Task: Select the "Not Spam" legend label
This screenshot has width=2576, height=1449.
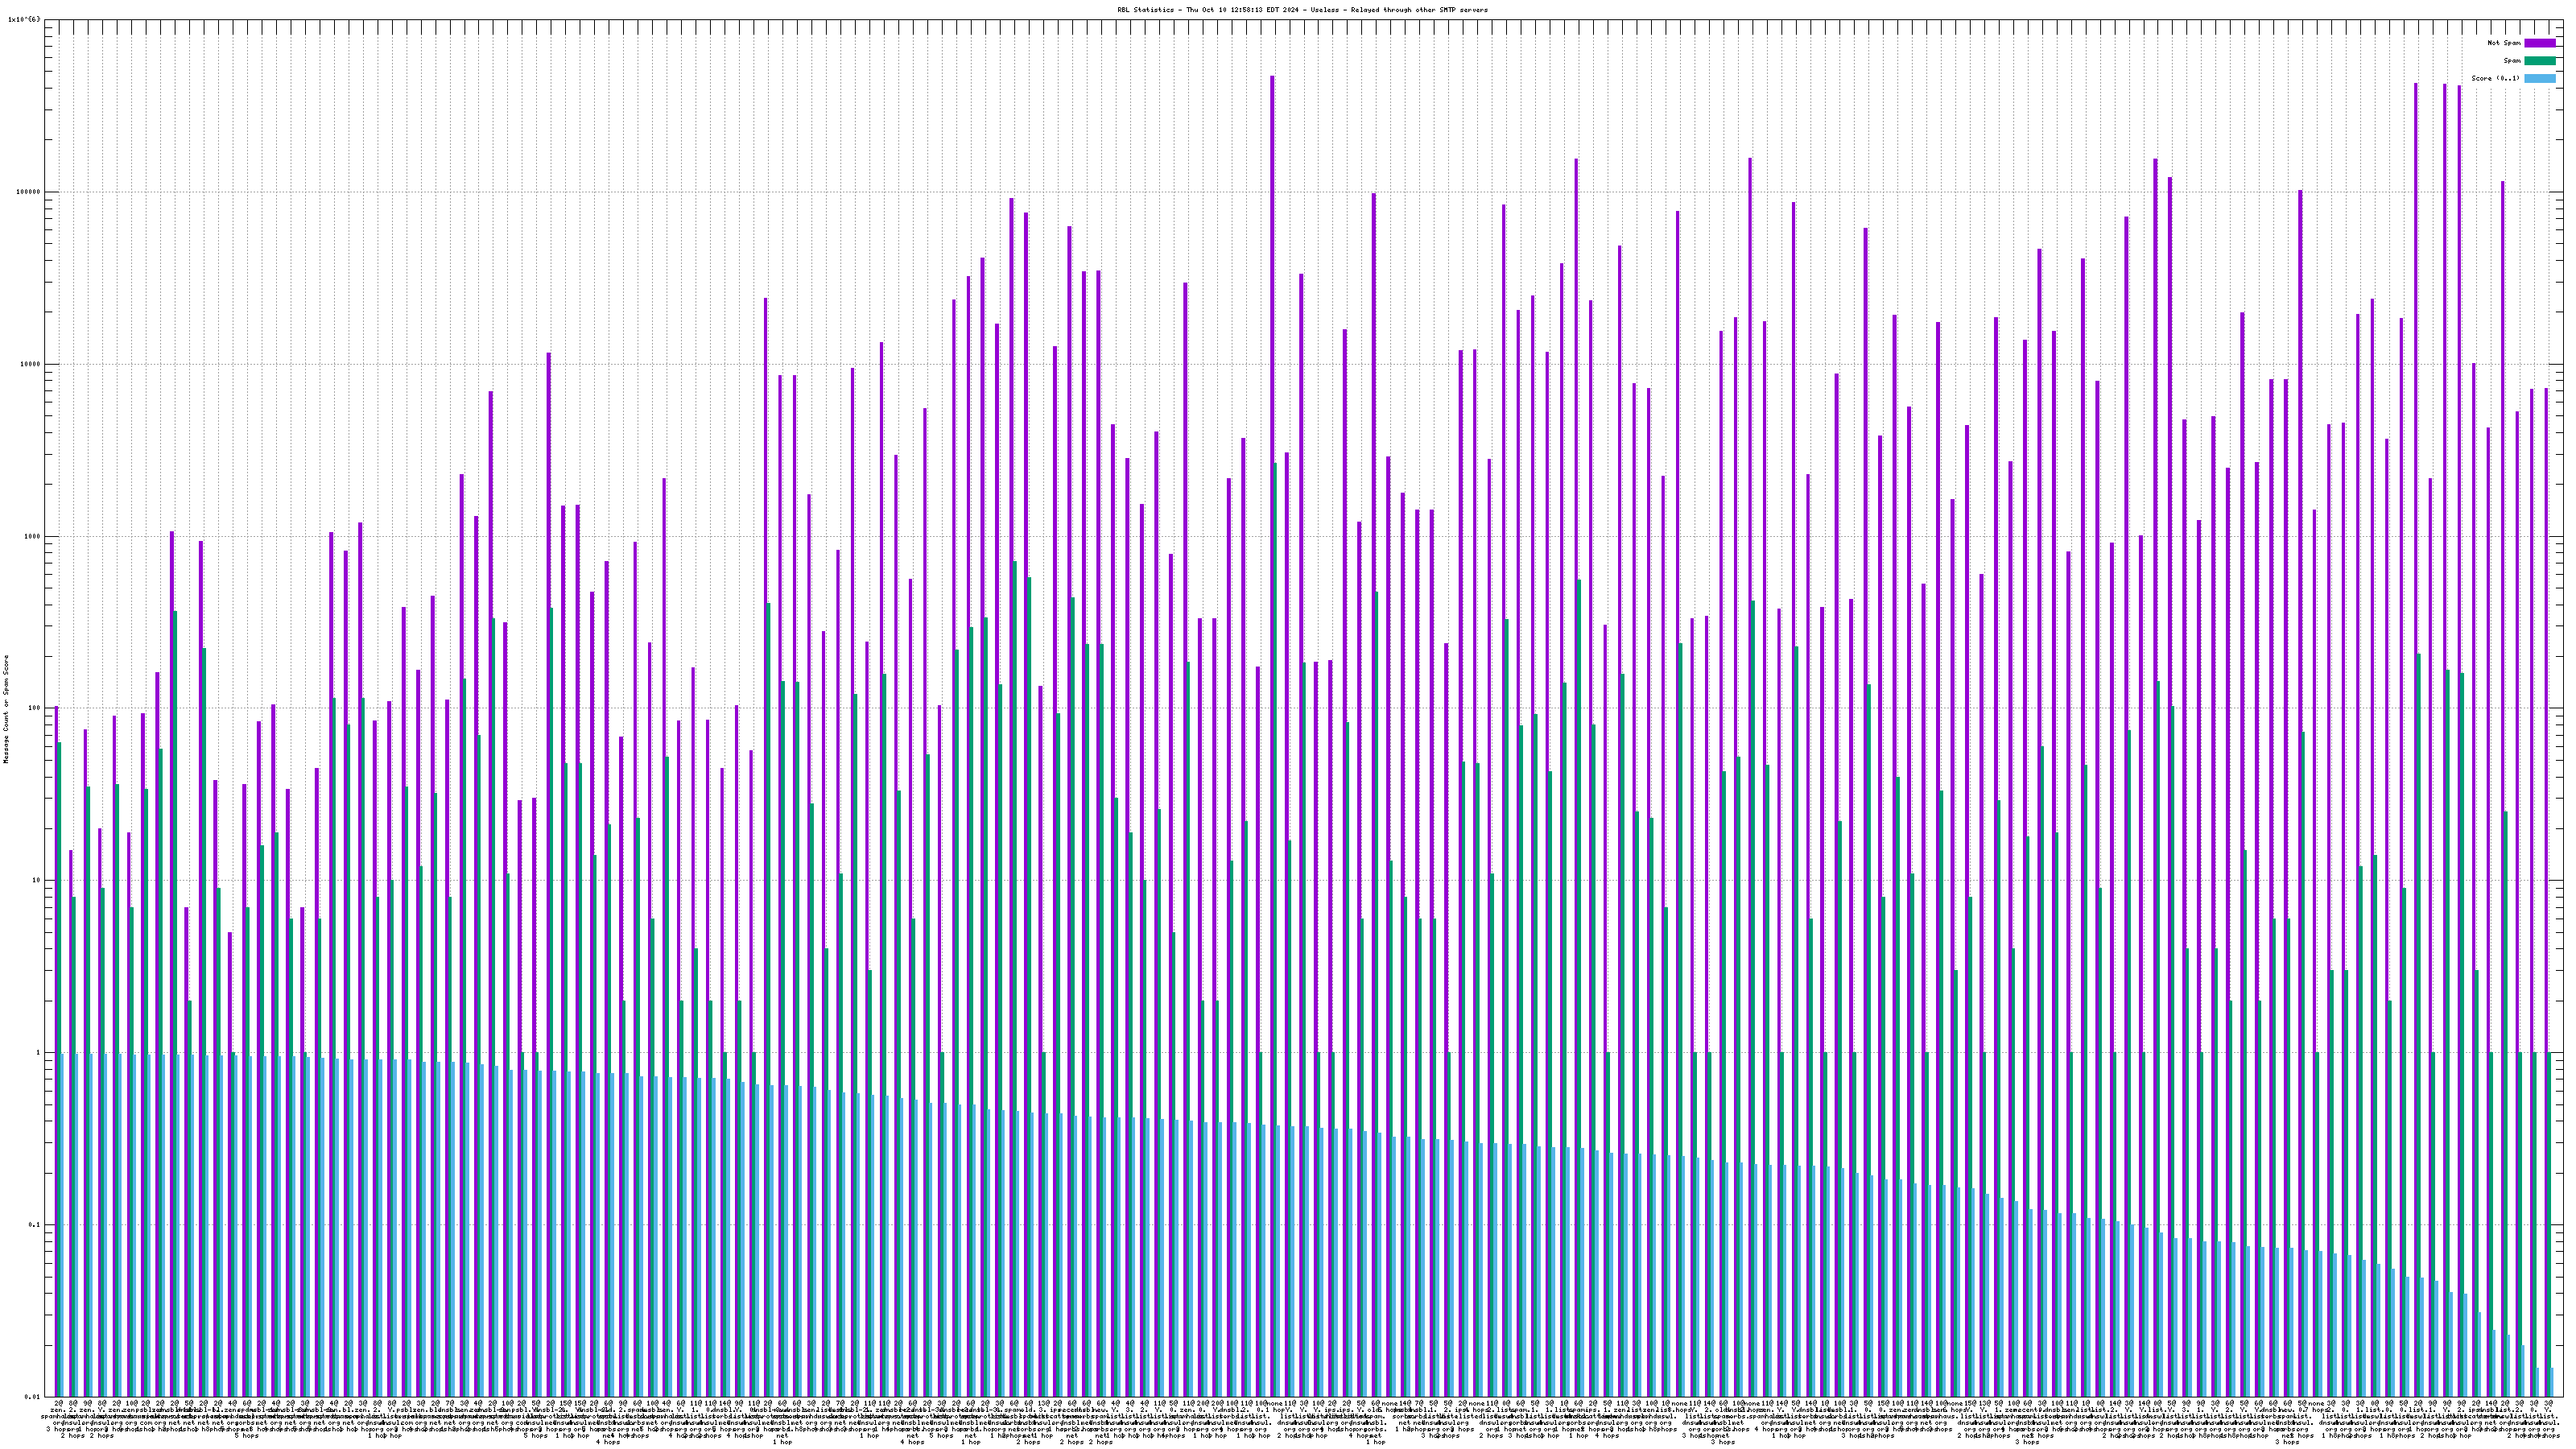Action: [x=2505, y=43]
